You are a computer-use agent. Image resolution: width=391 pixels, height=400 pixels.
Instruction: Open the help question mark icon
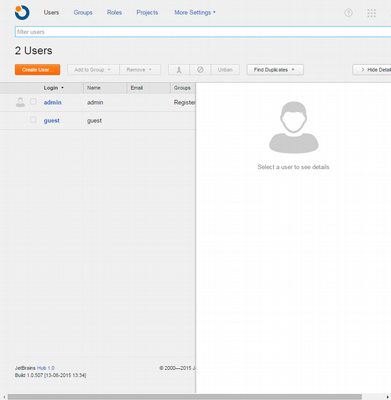tap(348, 13)
